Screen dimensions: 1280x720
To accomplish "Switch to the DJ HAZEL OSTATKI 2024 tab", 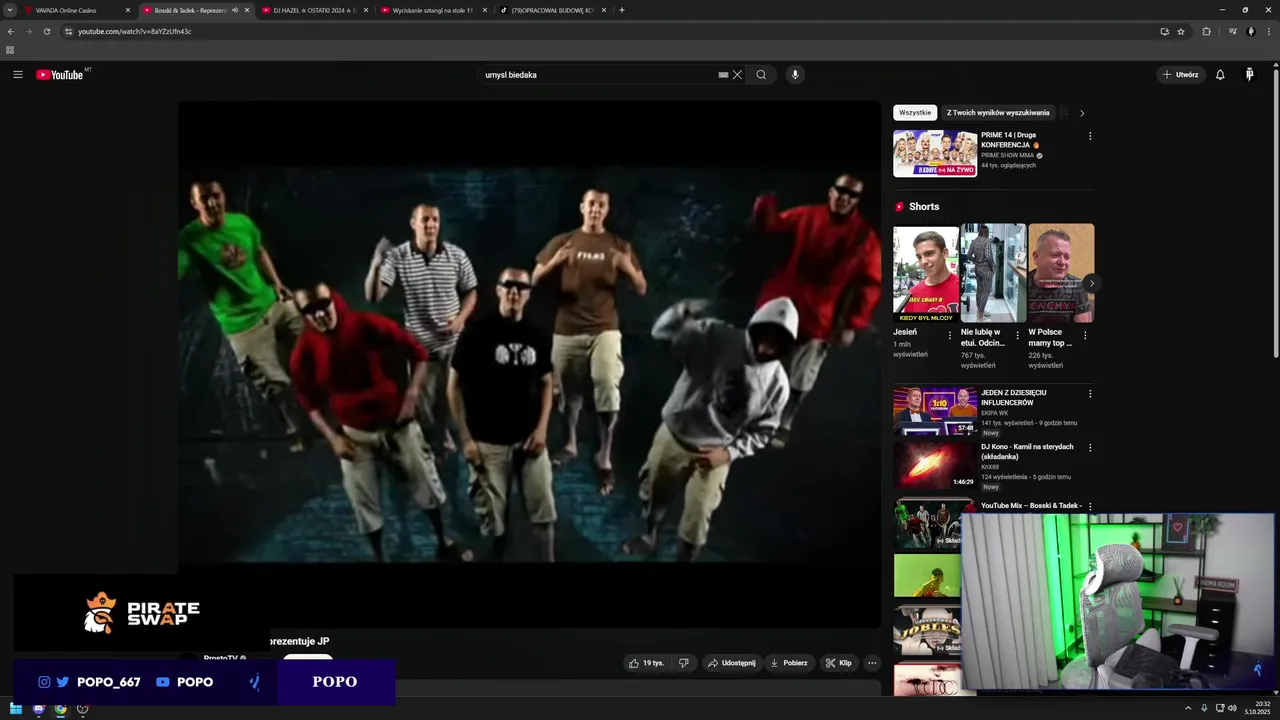I will point(315,10).
